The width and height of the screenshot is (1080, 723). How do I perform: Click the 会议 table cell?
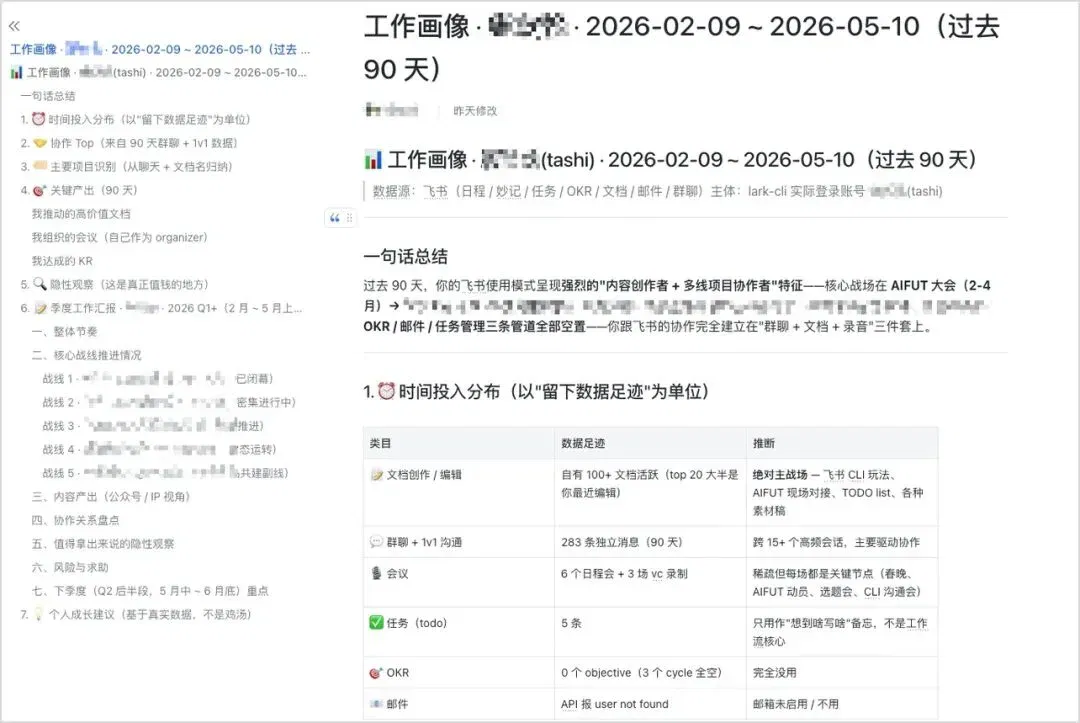pos(459,583)
